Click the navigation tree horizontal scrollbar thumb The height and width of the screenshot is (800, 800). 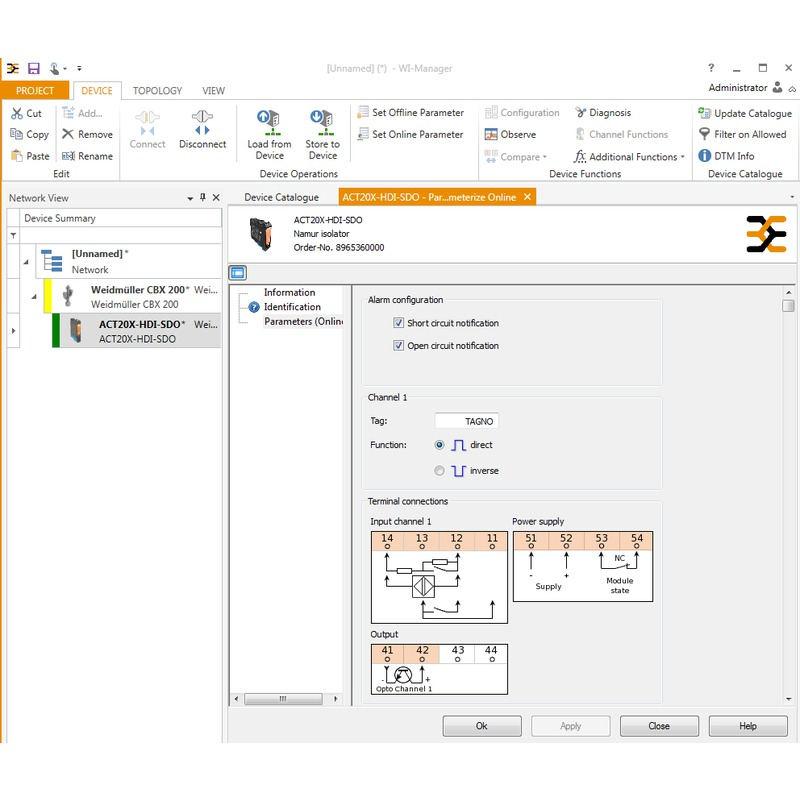click(x=283, y=698)
